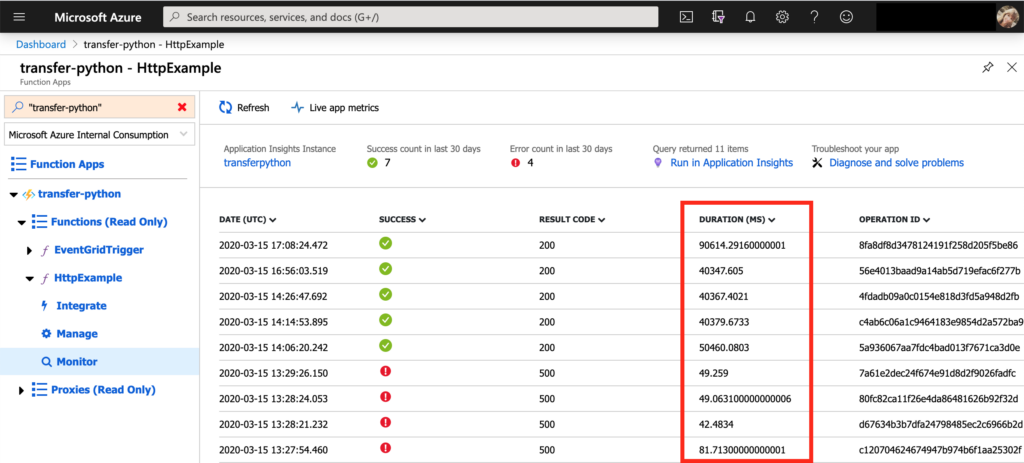Image resolution: width=1024 pixels, height=463 pixels.
Task: Sort by the SUCCESS column
Action: (402, 219)
